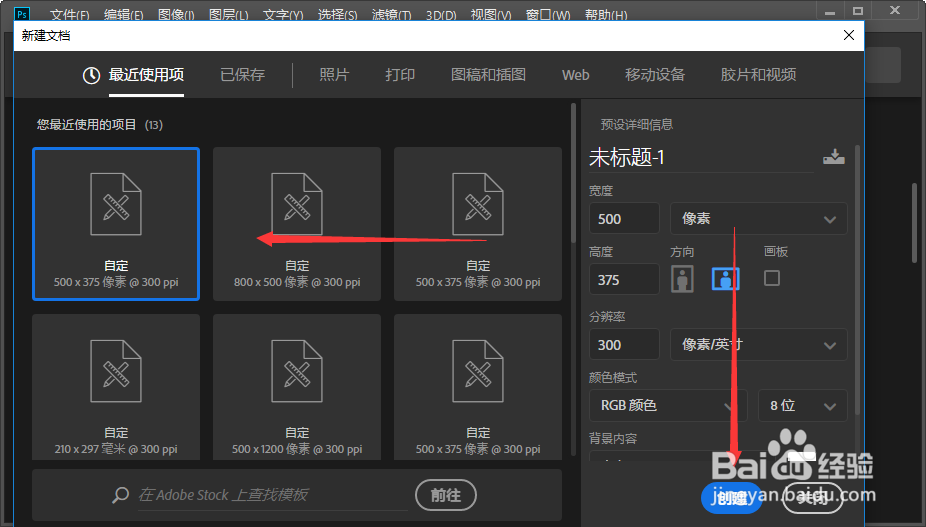Screen dimensions: 926x527
Task: Open the 图像(I) menu
Action: click(x=176, y=14)
